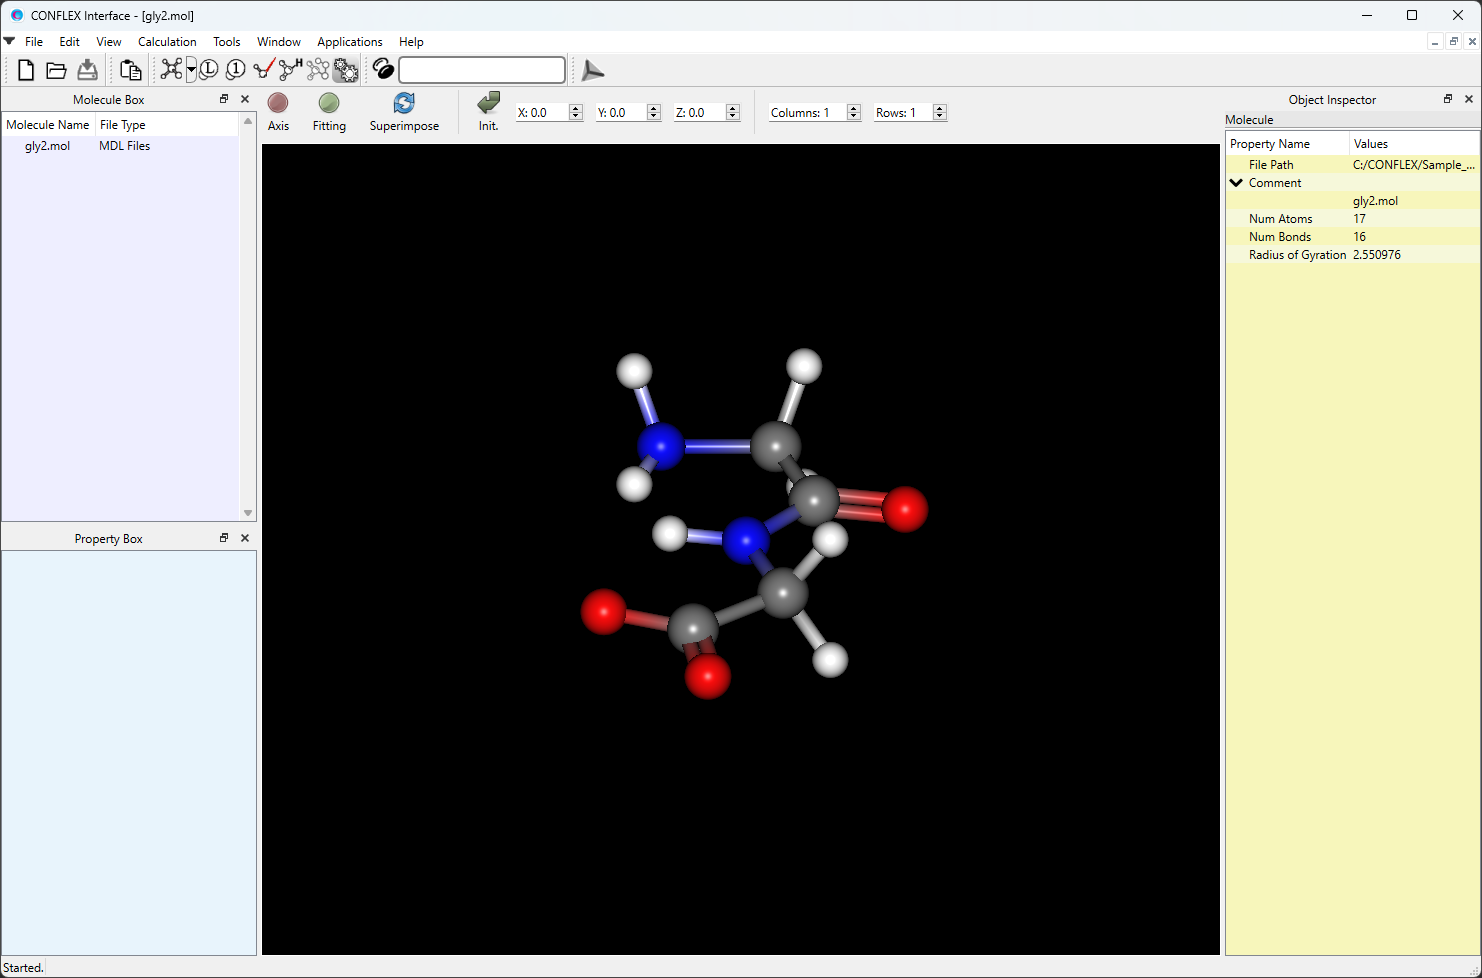The width and height of the screenshot is (1482, 978).
Task: Open the dropdown arrow beside molecule structure icon
Action: click(x=191, y=70)
